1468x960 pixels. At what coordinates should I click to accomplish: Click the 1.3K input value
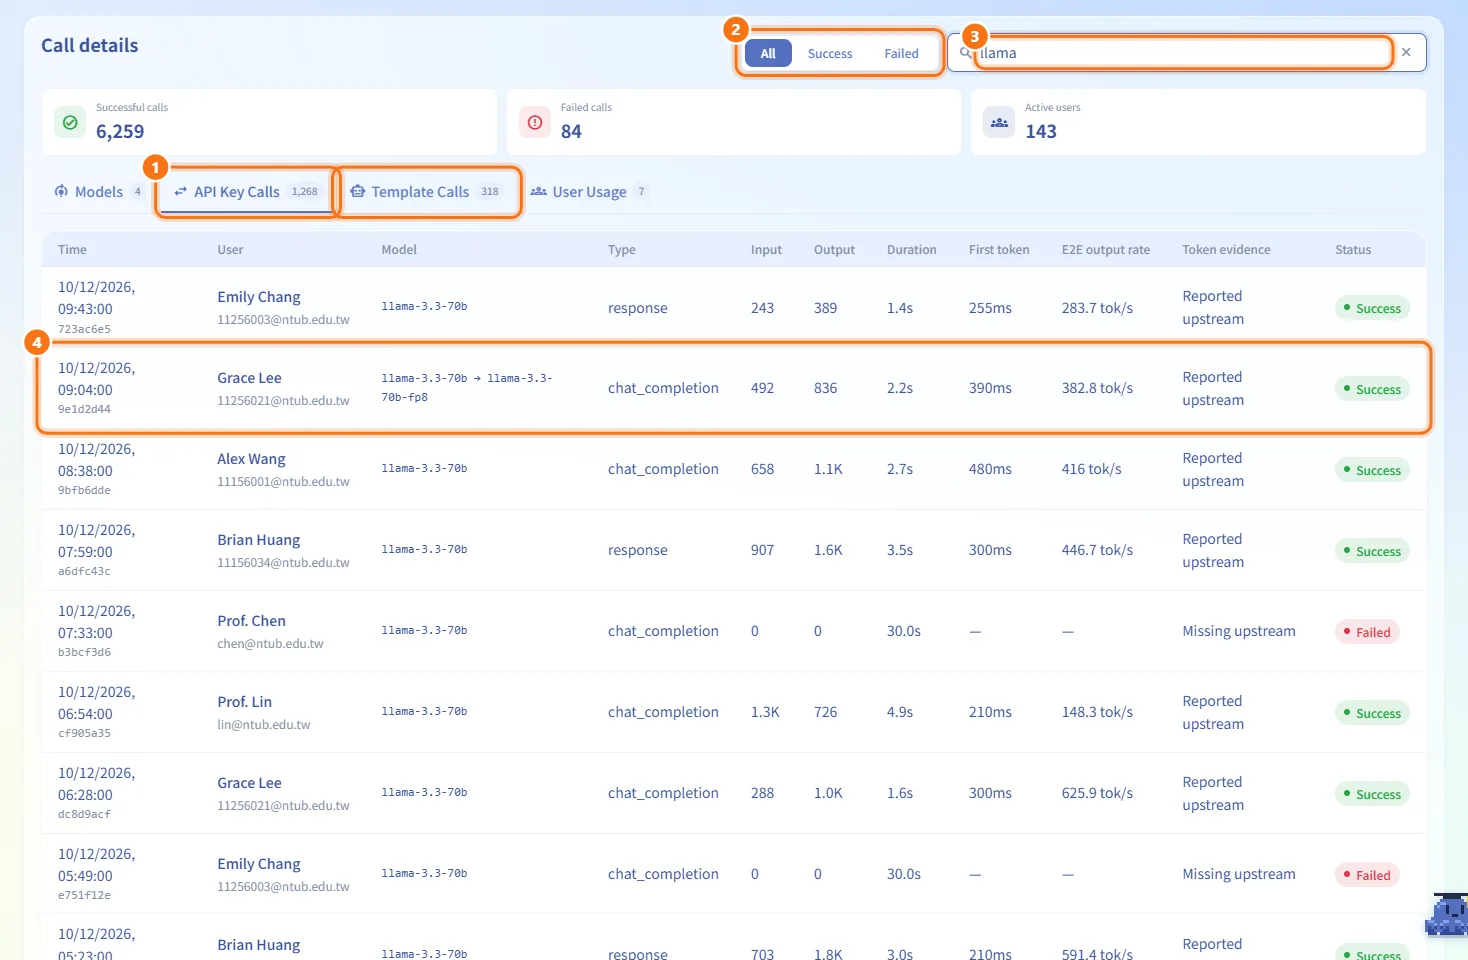click(x=765, y=712)
